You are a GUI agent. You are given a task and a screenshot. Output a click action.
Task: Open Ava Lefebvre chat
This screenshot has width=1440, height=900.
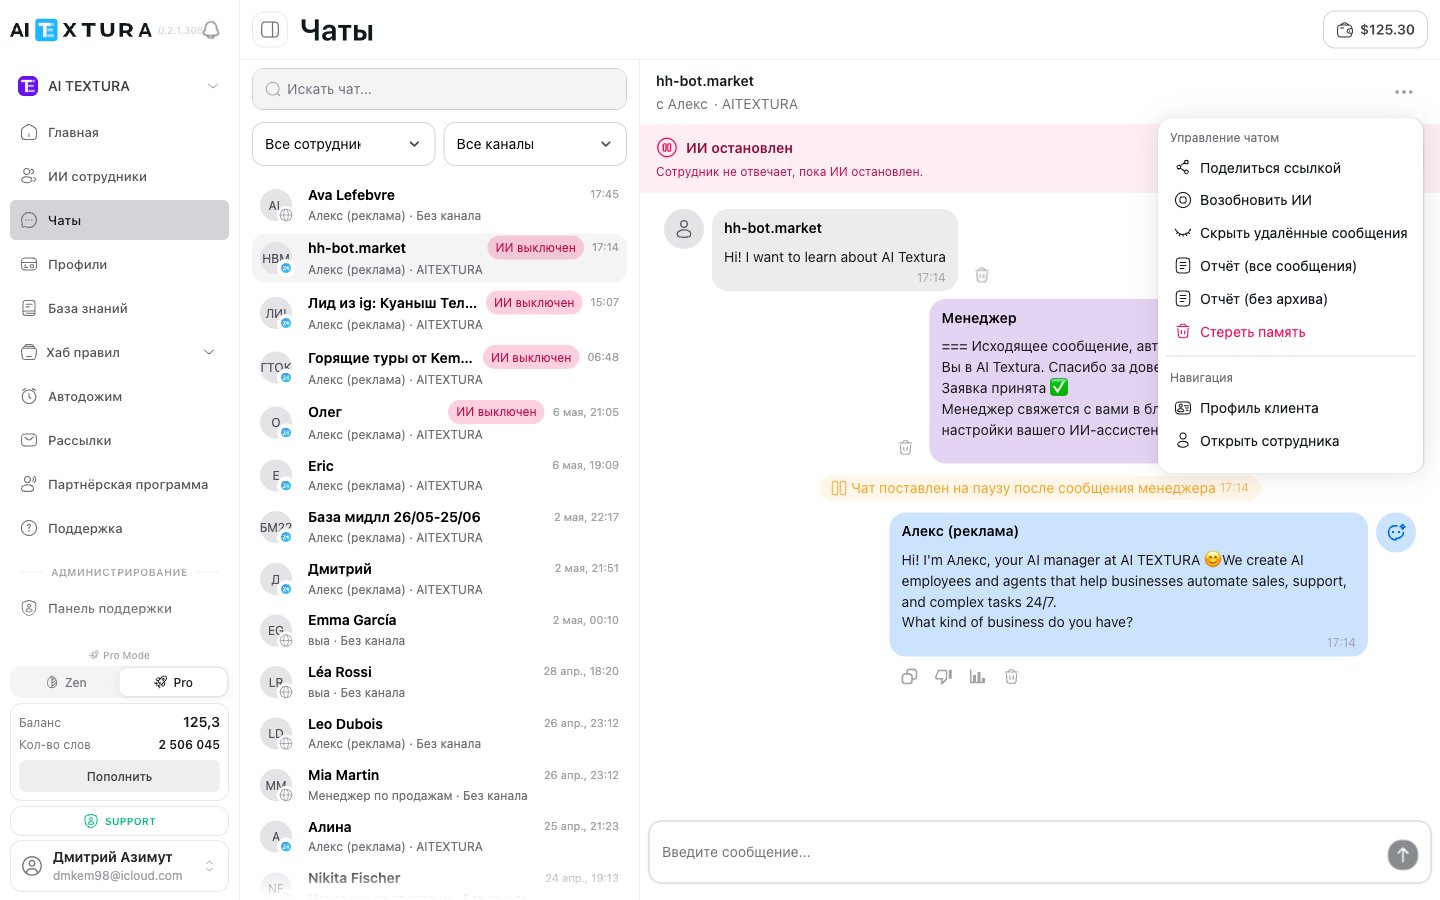(439, 205)
